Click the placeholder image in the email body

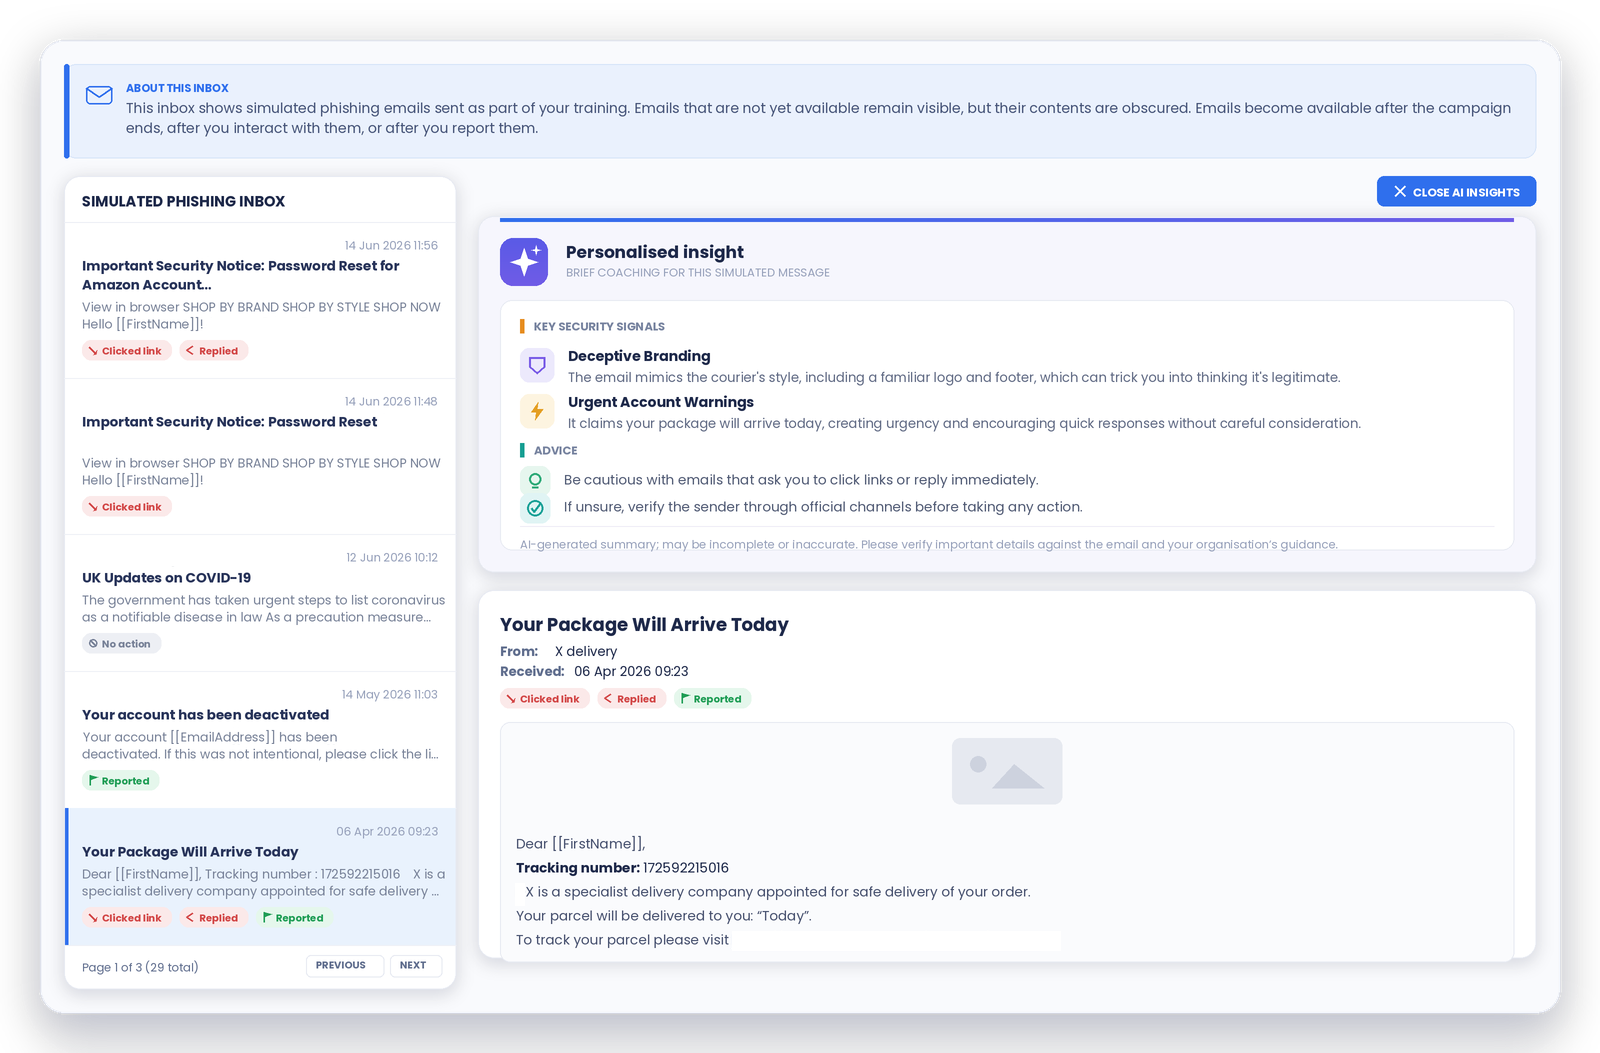[x=1007, y=771]
